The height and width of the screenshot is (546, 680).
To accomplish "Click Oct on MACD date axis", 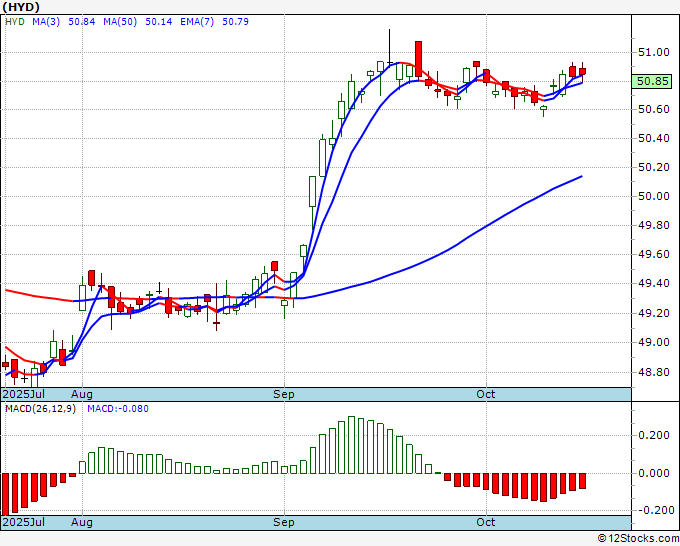I will coord(485,522).
